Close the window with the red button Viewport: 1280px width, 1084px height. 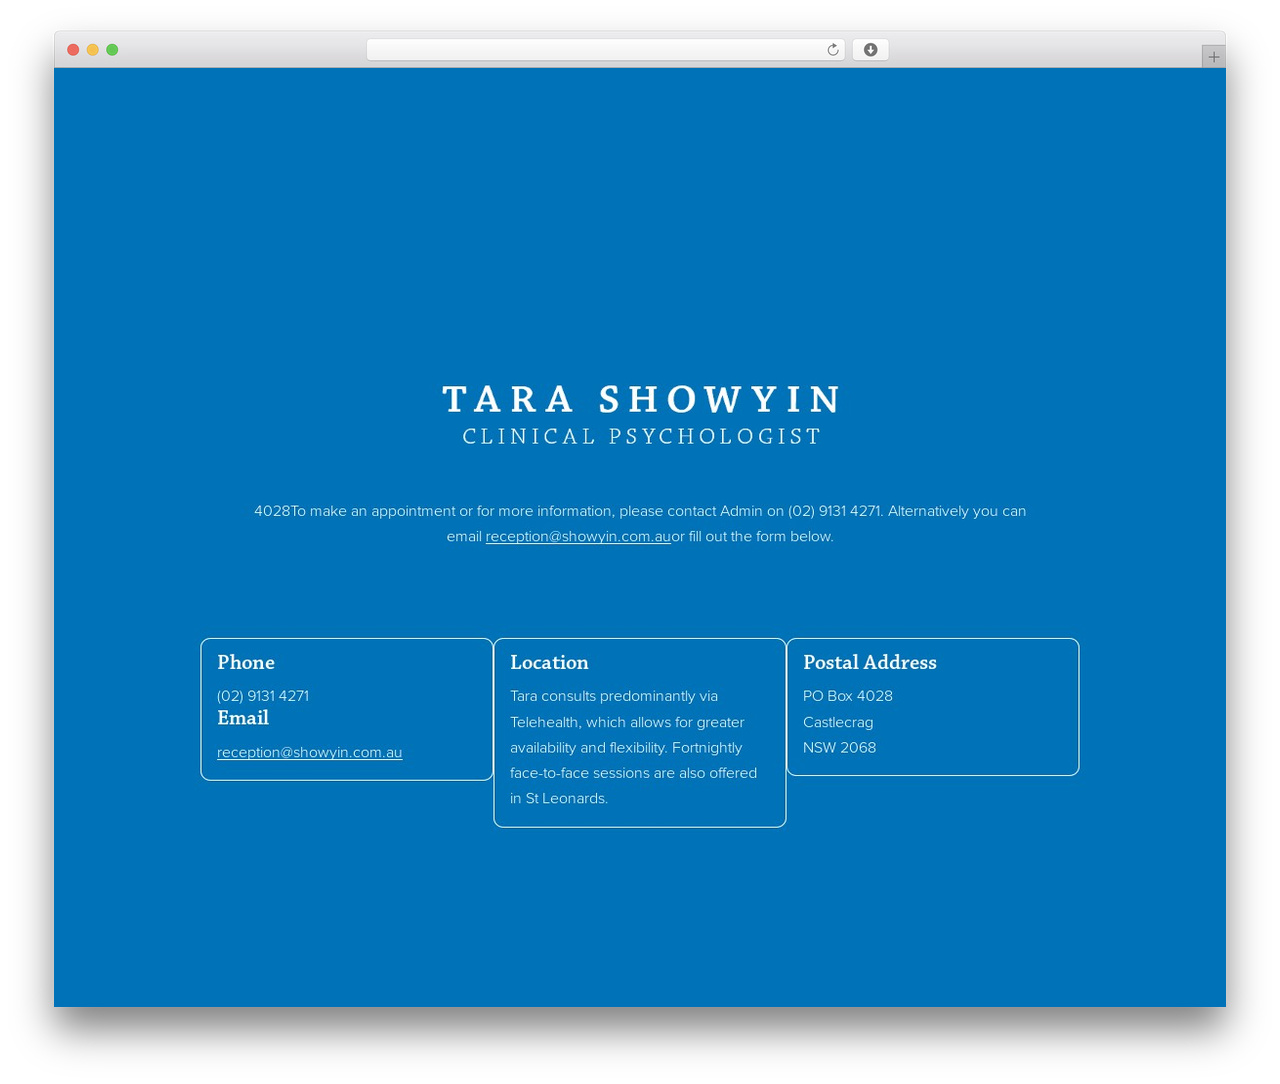coord(73,50)
